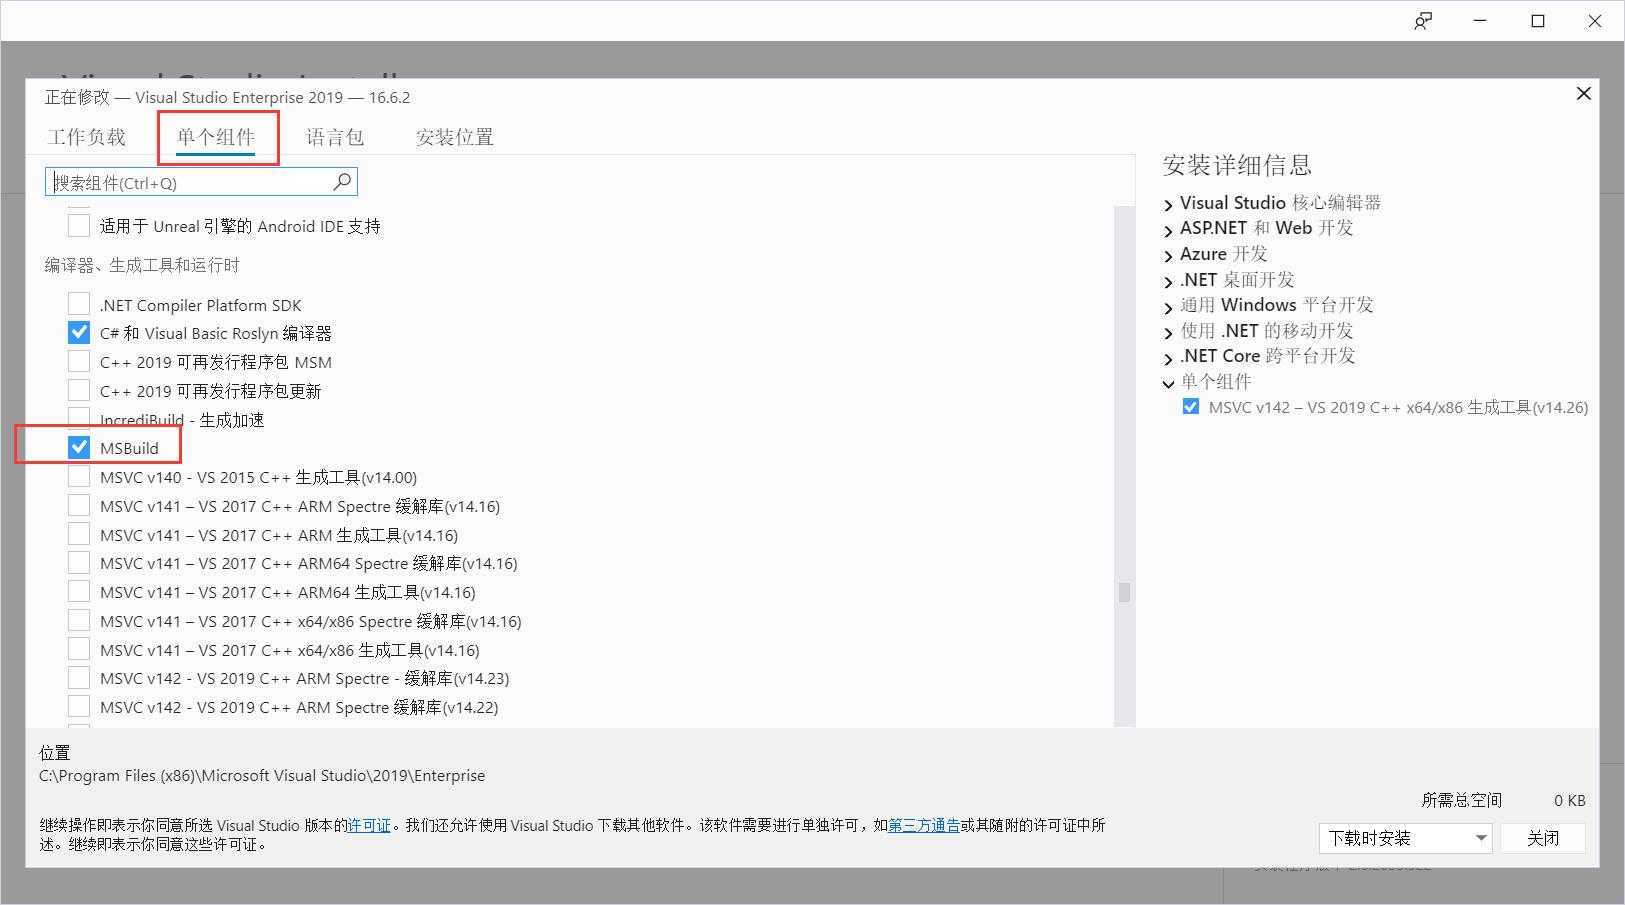This screenshot has height=905, width=1625.
Task: Open the feedback icon in the title bar
Action: [x=1423, y=21]
